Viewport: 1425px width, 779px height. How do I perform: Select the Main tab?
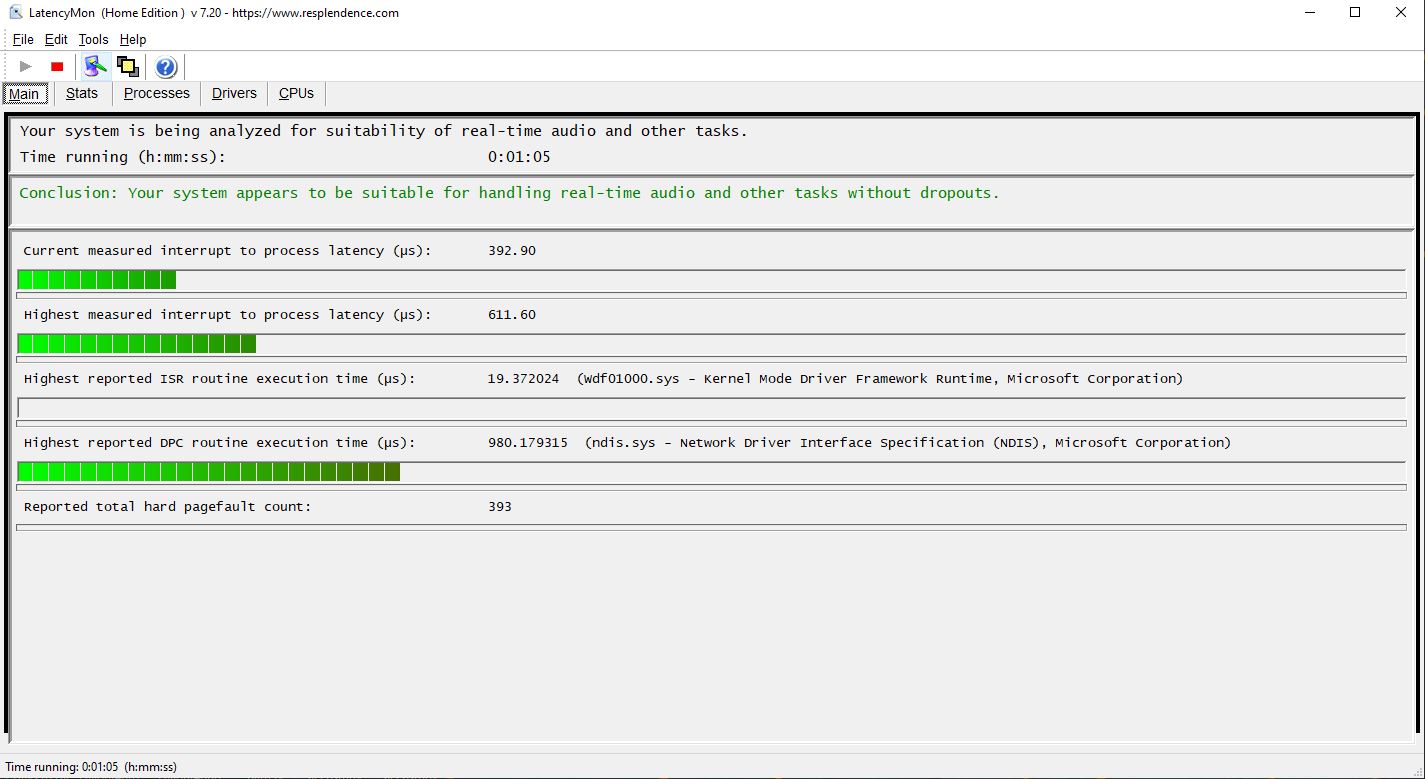(24, 94)
